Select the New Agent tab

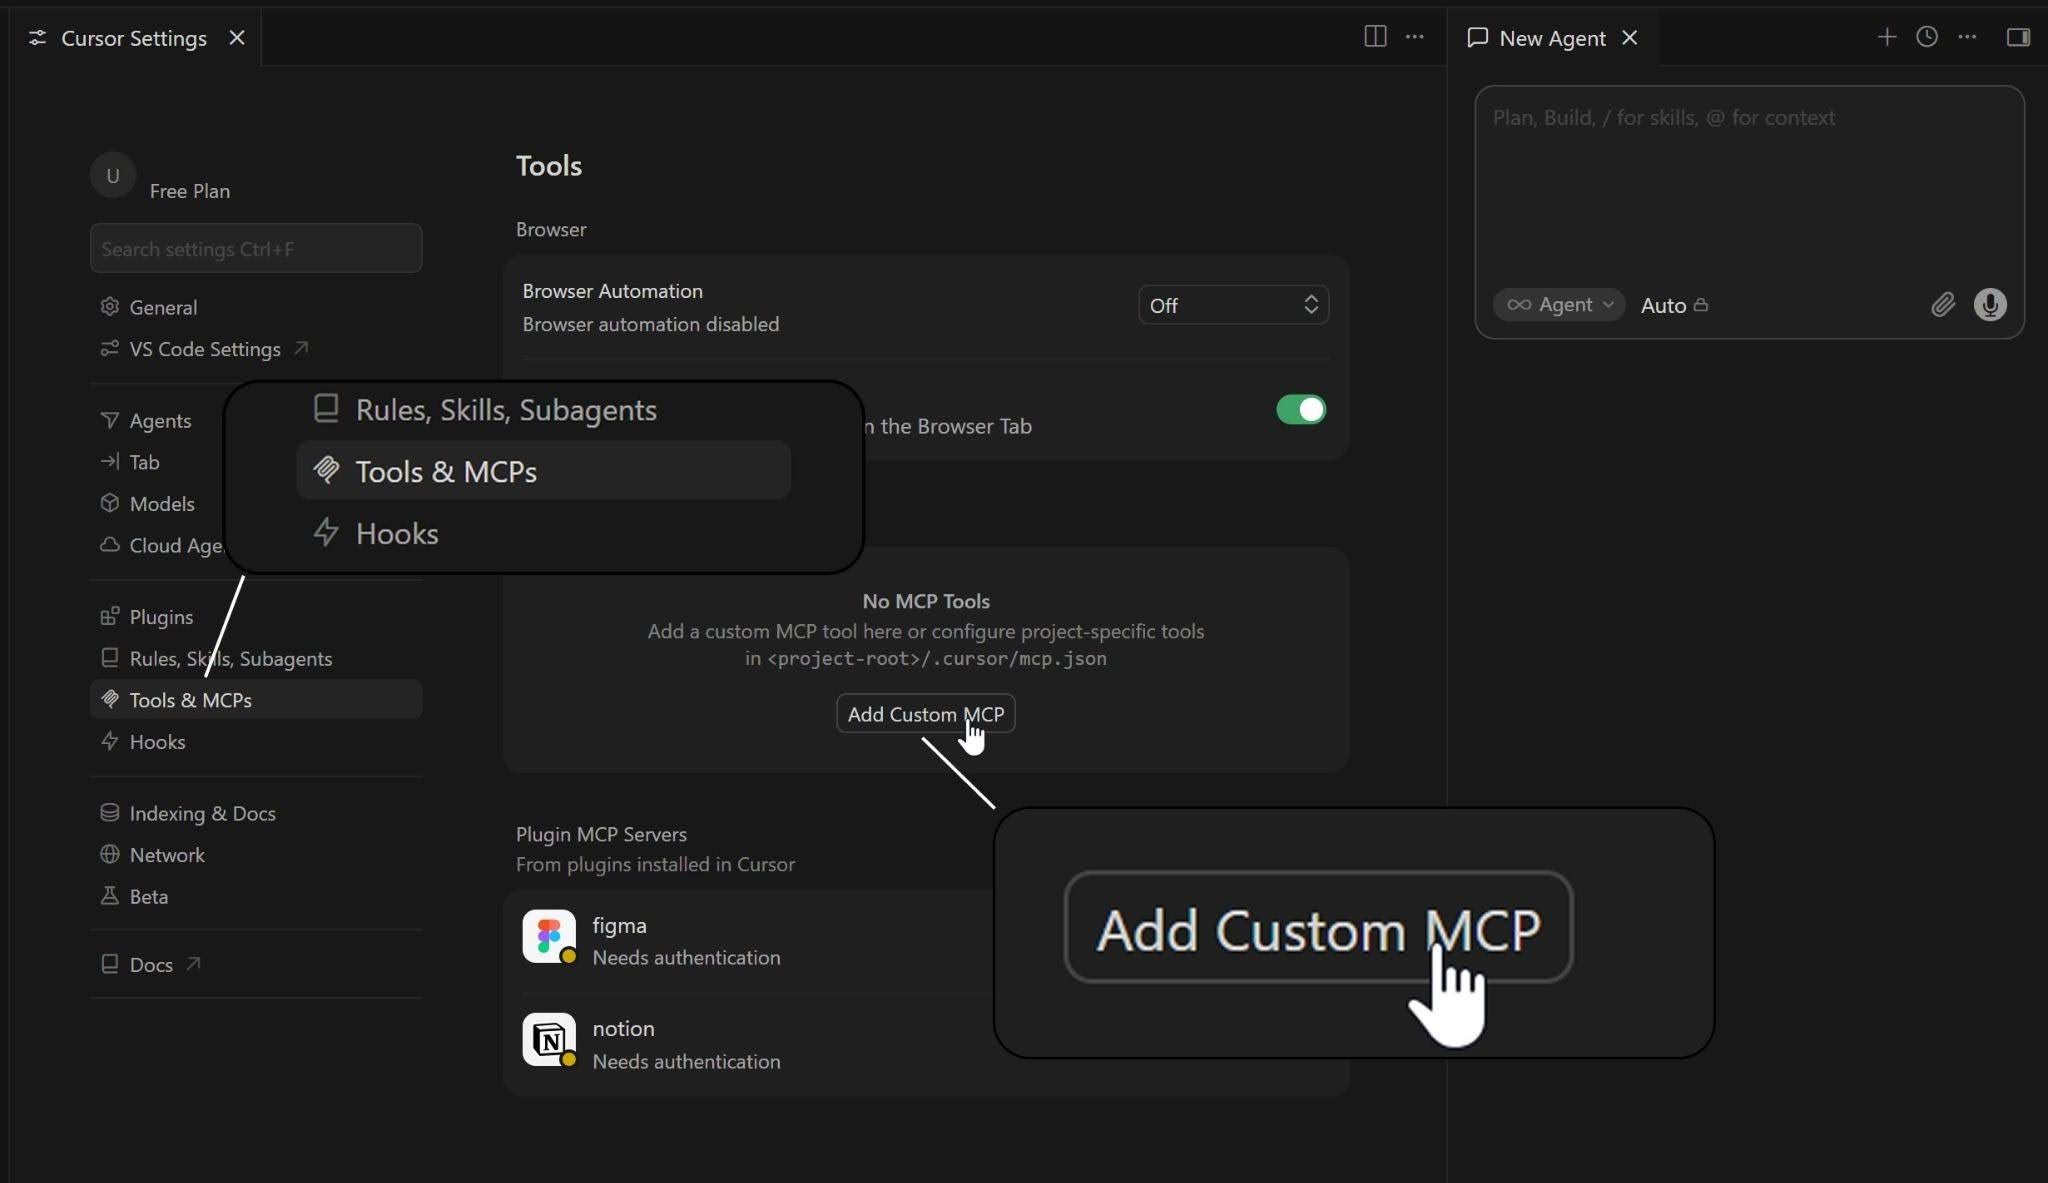click(1551, 38)
